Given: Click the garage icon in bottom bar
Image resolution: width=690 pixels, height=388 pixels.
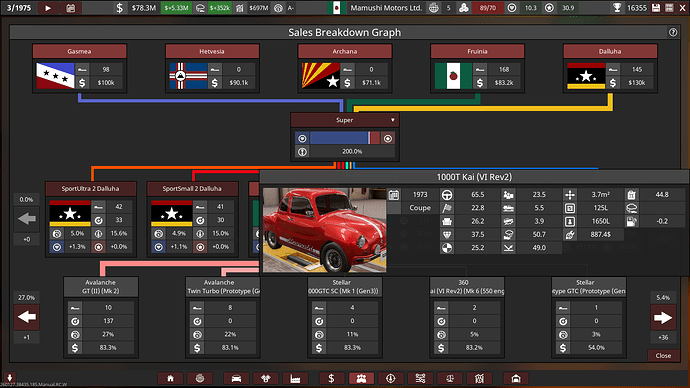Looking at the screenshot, I should (516, 378).
